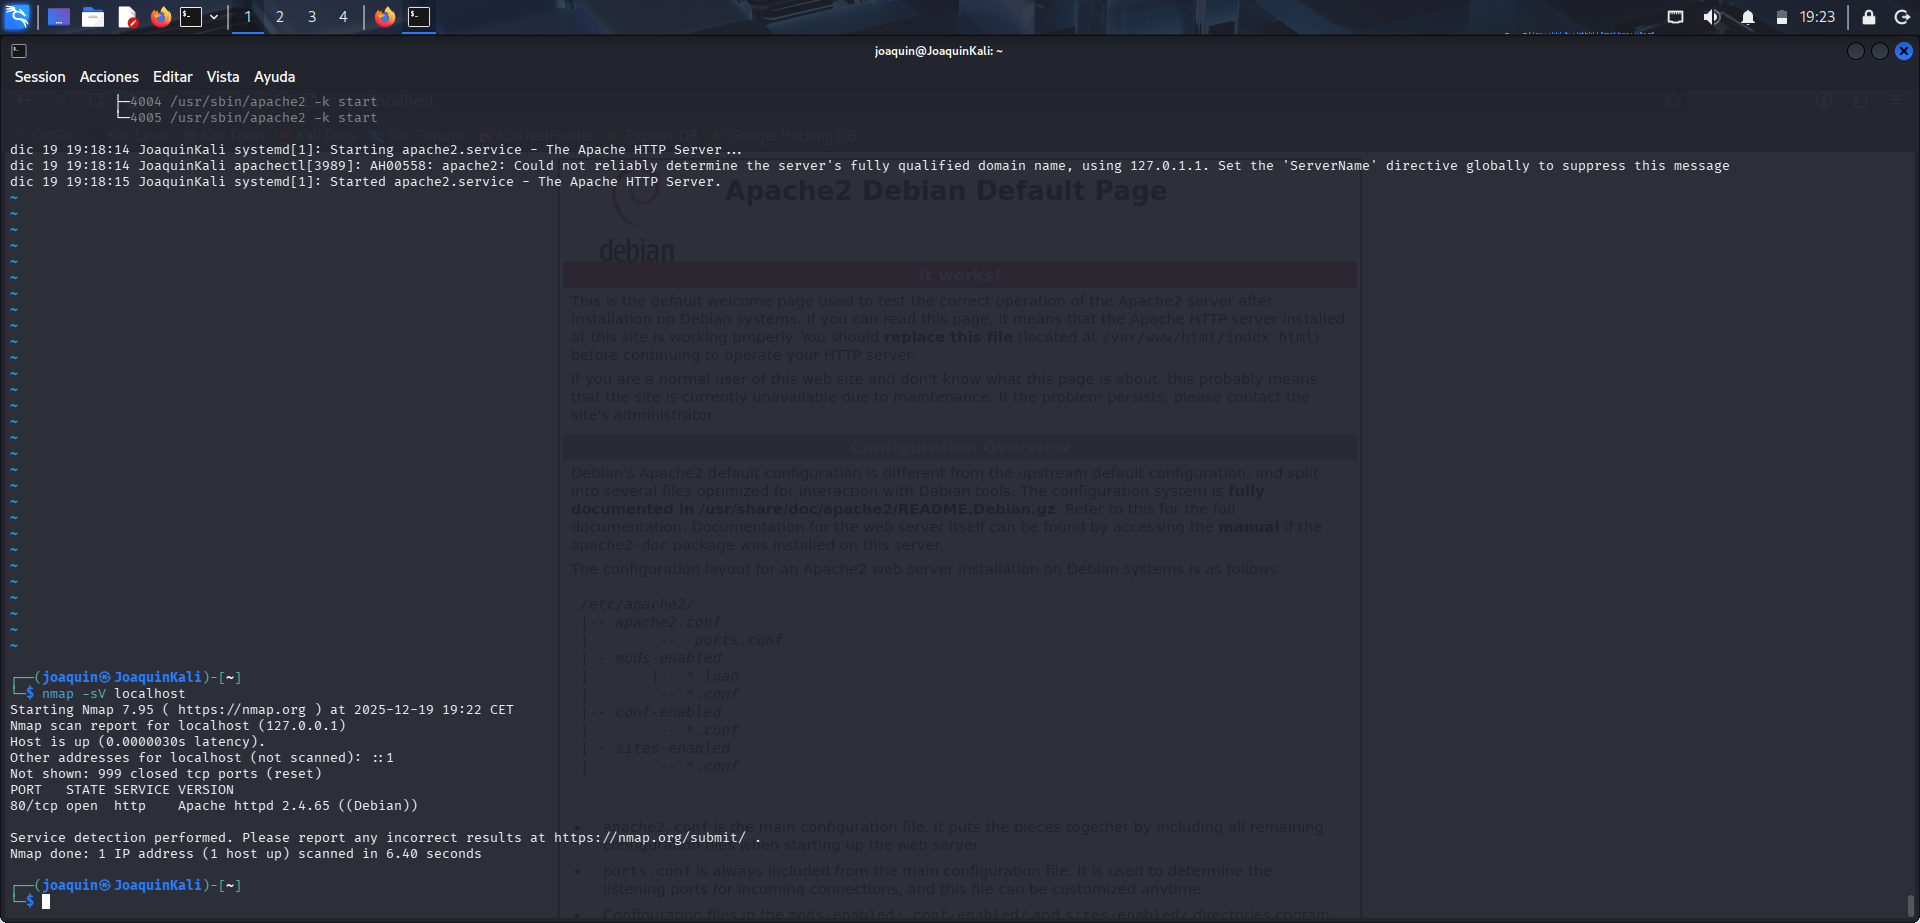Open the Acciones menu

109,76
